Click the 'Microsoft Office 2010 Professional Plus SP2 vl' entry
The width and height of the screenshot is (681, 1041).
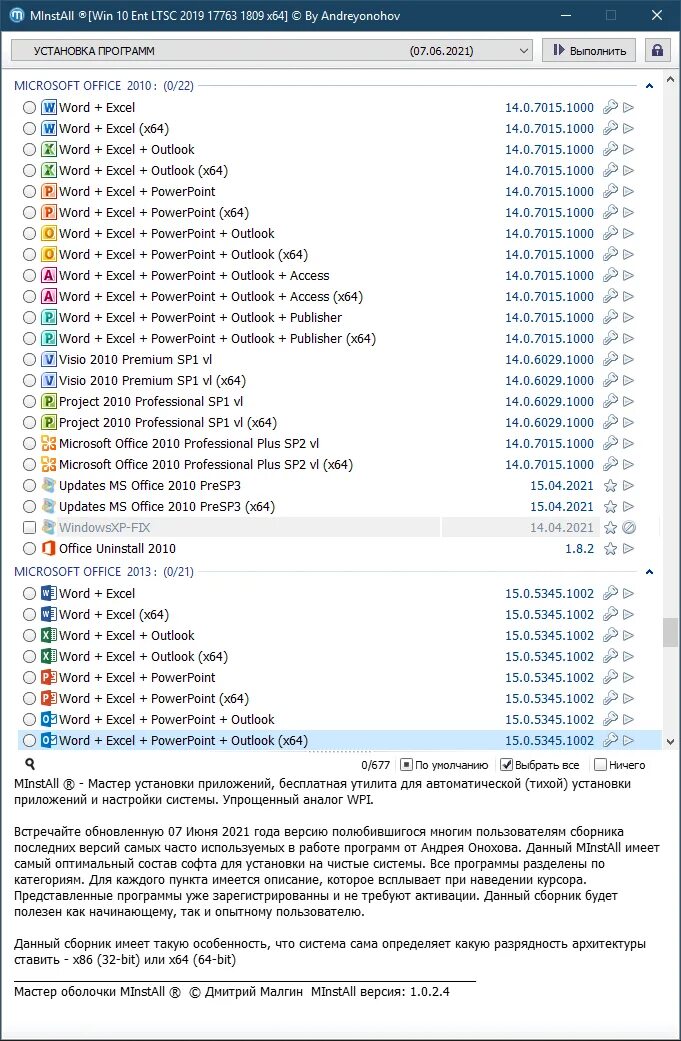[189, 443]
